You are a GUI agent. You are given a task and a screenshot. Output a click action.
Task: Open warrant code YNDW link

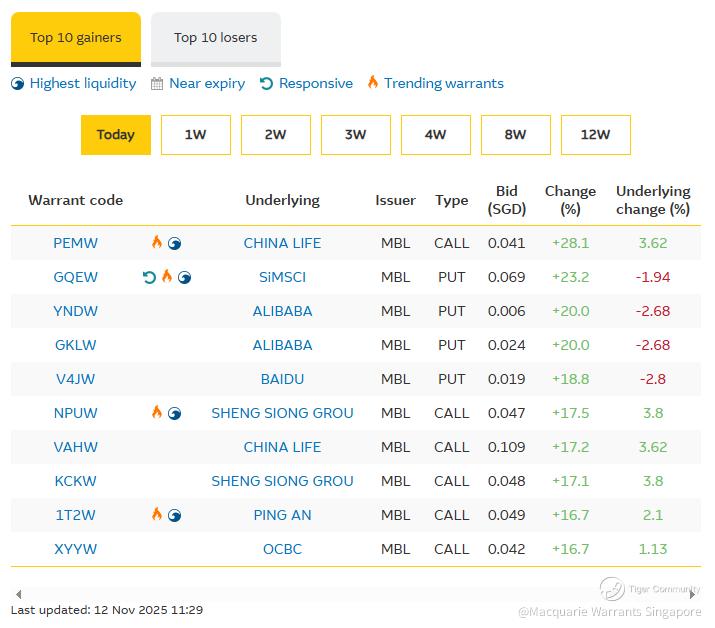[76, 311]
